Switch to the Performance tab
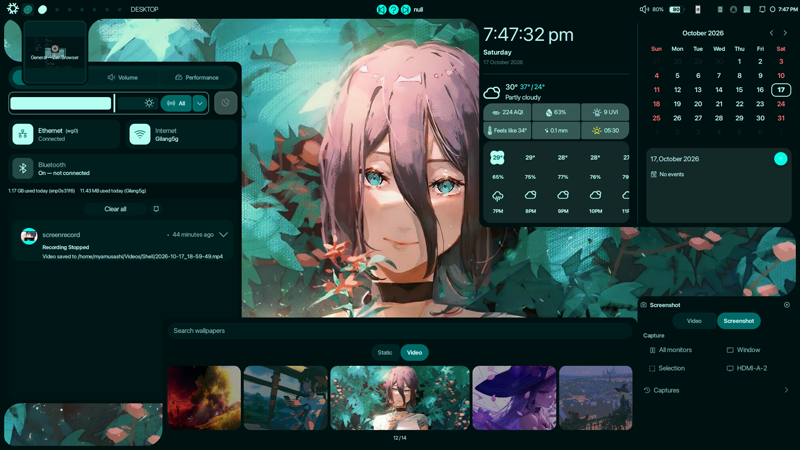Image resolution: width=800 pixels, height=450 pixels. click(197, 78)
